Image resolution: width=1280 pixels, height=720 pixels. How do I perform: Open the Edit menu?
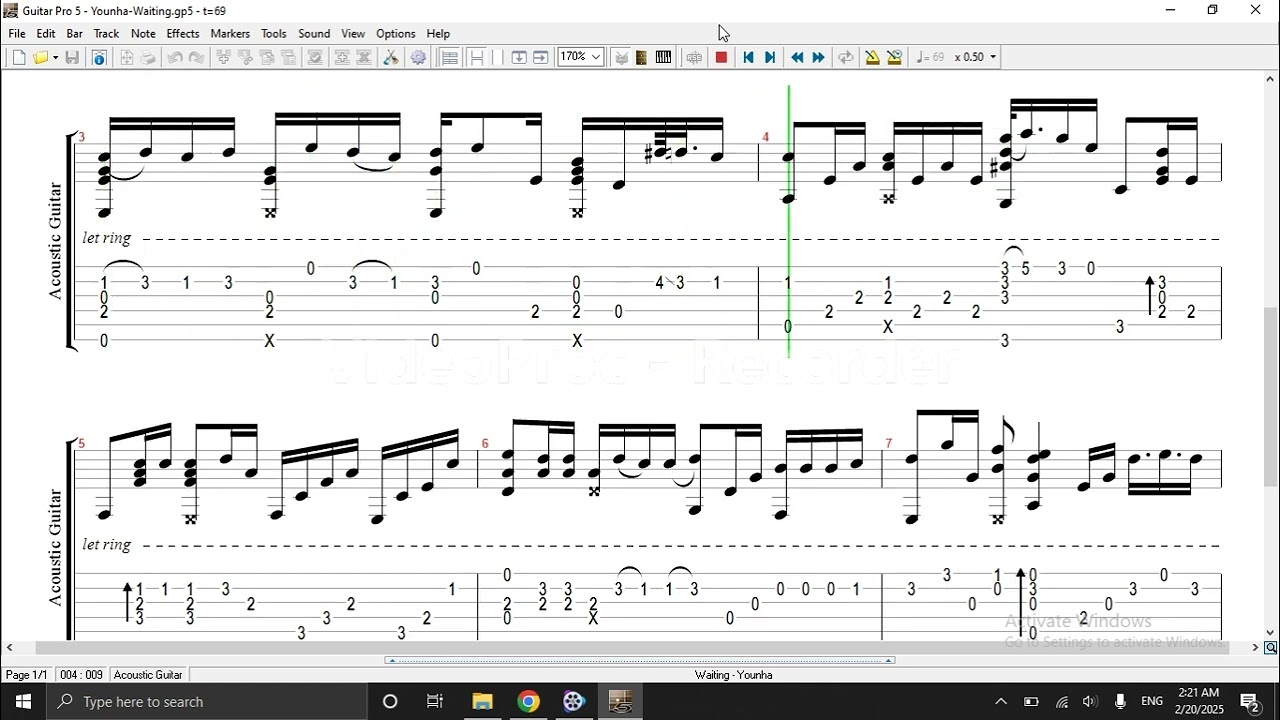click(46, 34)
